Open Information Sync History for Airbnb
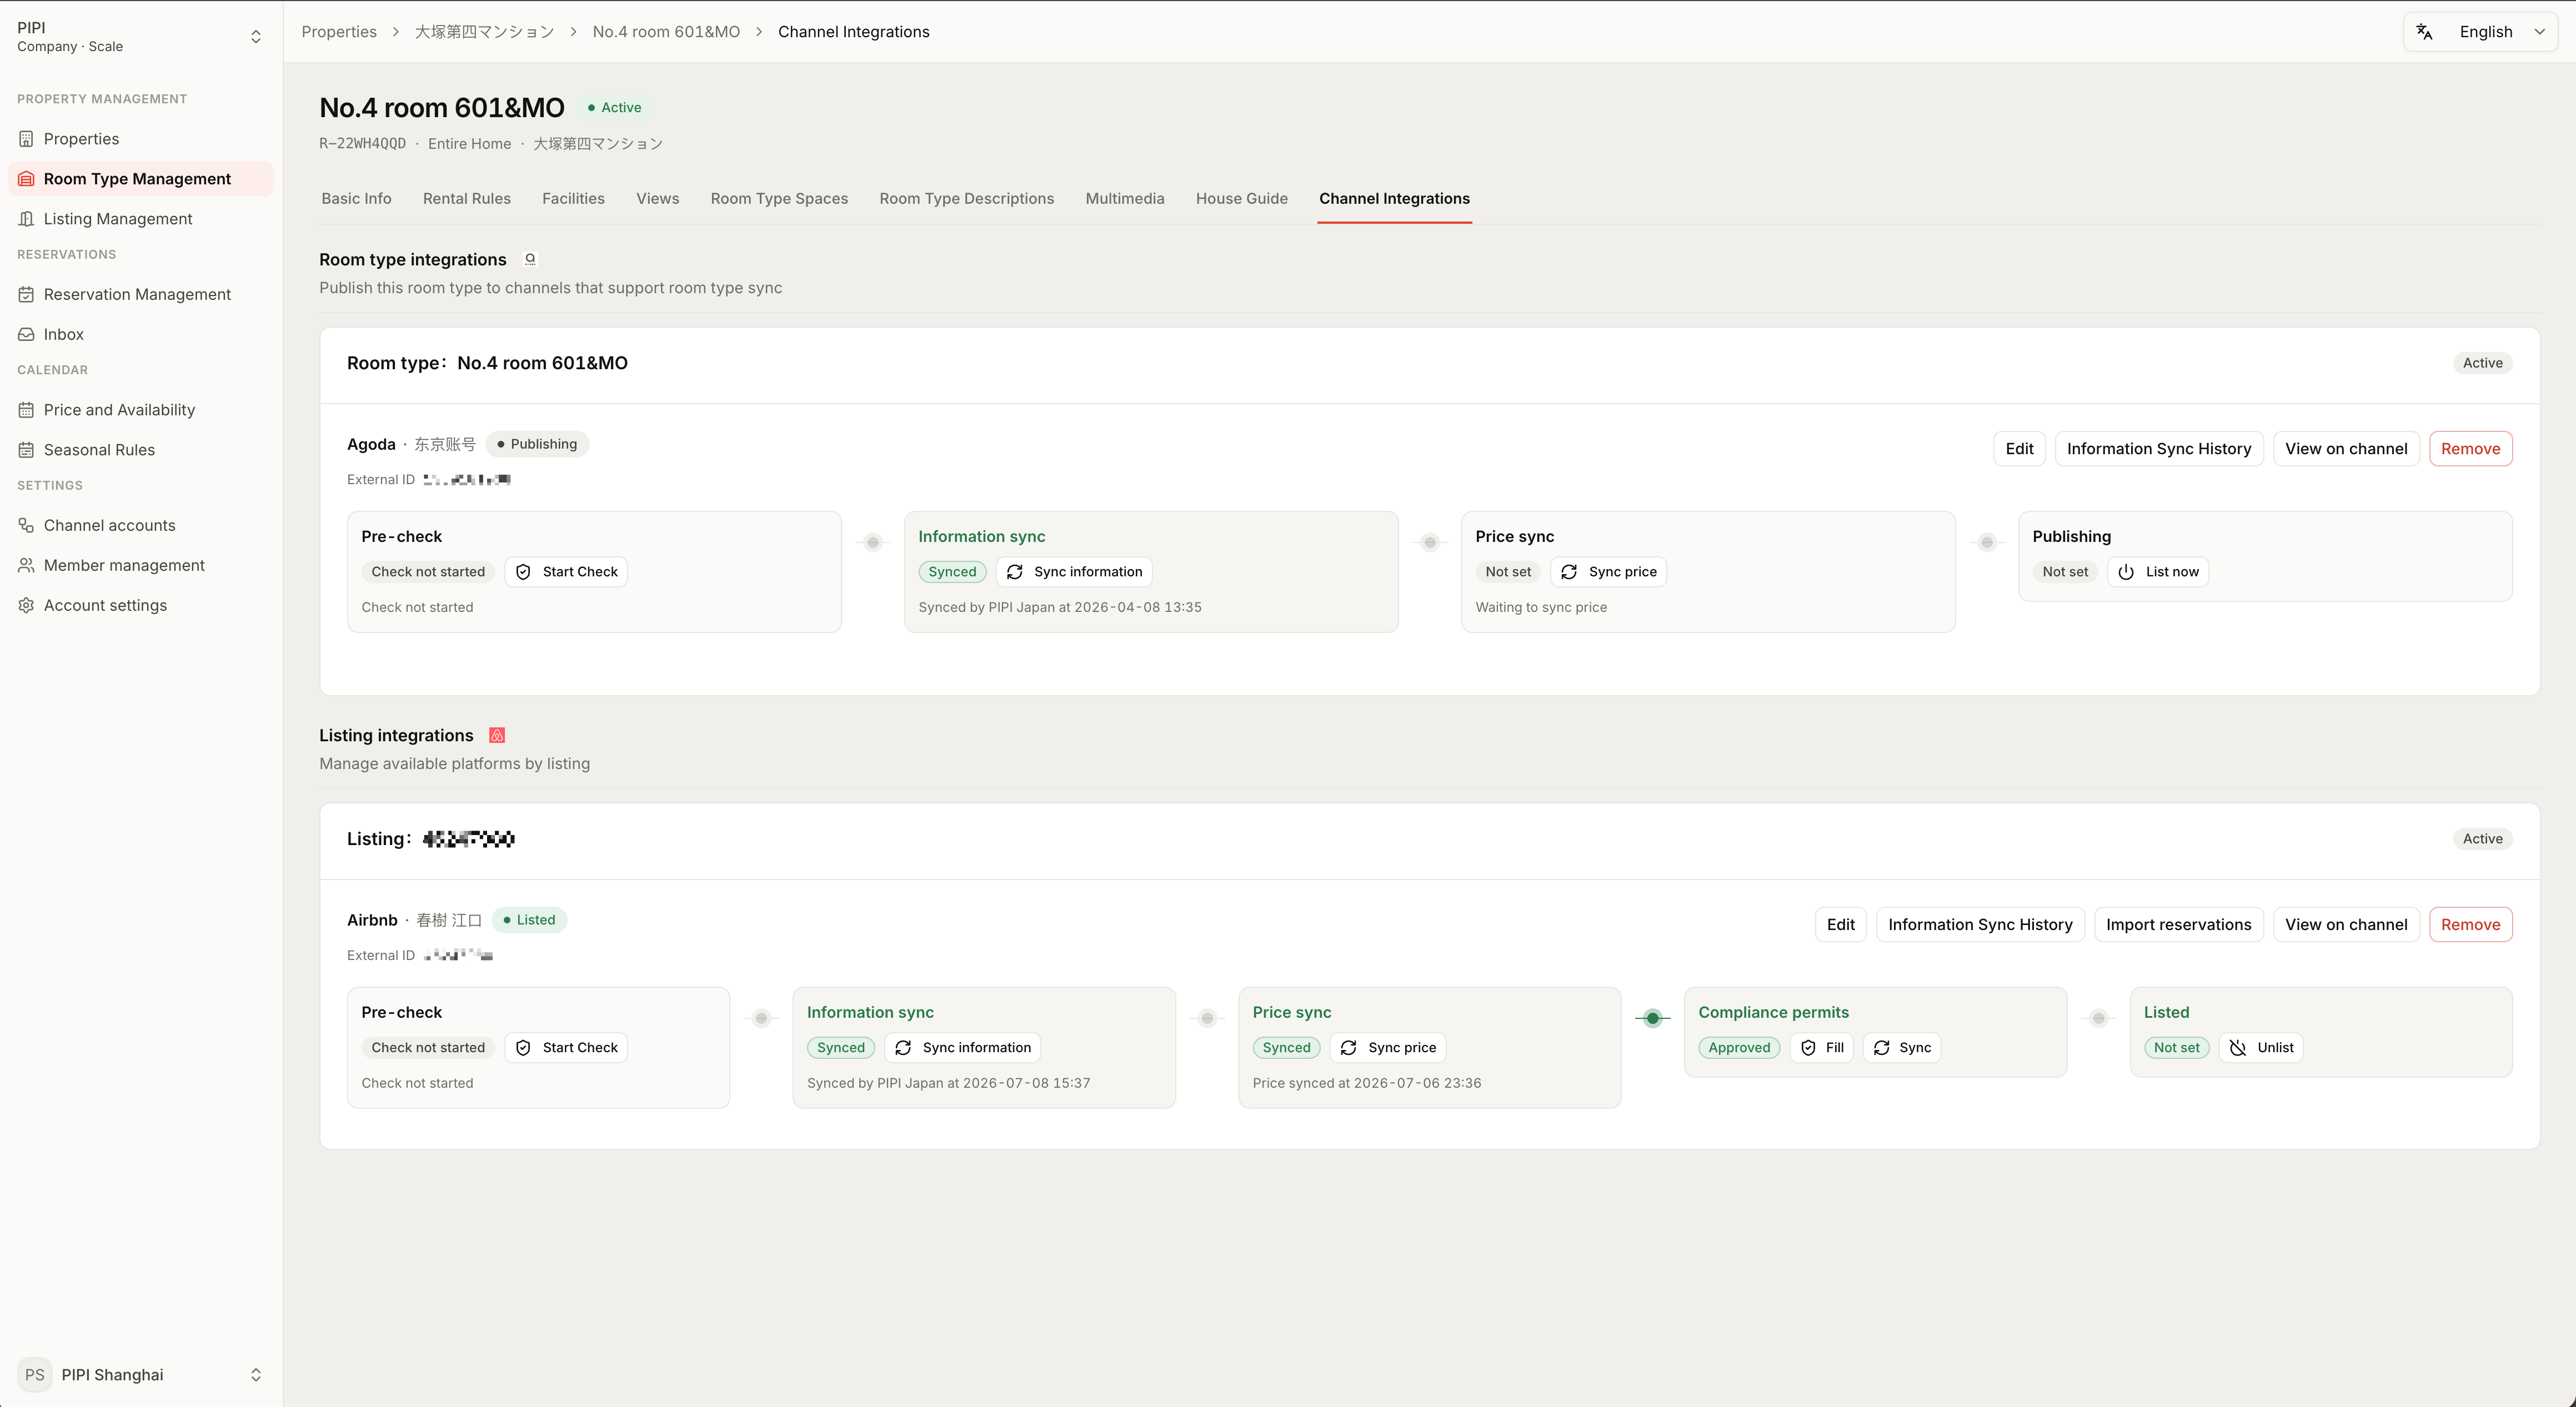 click(1980, 925)
